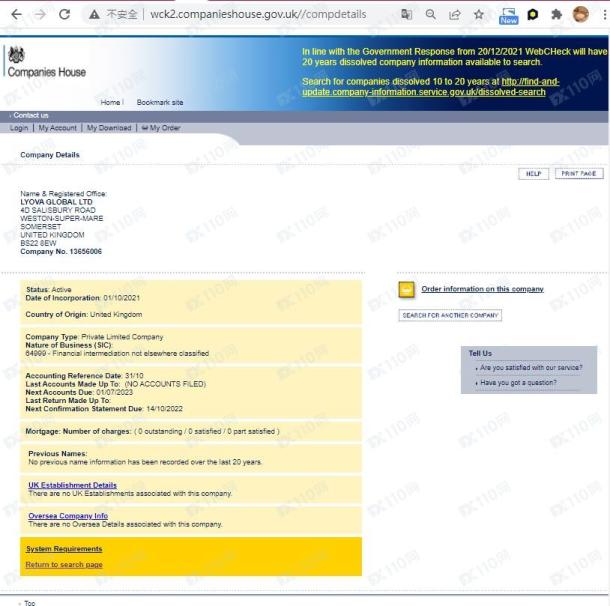Open the translate page icon
610x606 pixels.
406,14
